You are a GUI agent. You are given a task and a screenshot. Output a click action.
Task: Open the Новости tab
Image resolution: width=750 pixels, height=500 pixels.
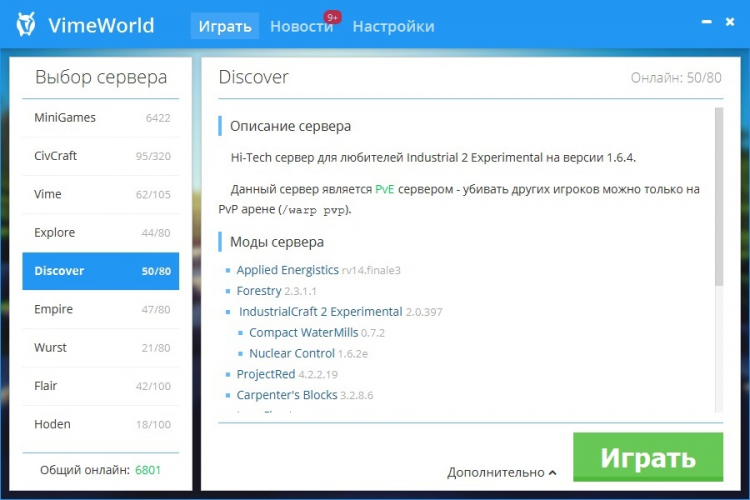[301, 26]
